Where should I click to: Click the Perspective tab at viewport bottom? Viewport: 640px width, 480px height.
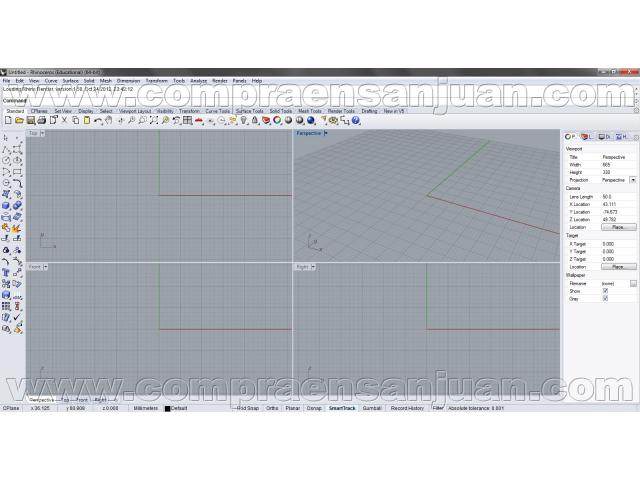point(42,400)
